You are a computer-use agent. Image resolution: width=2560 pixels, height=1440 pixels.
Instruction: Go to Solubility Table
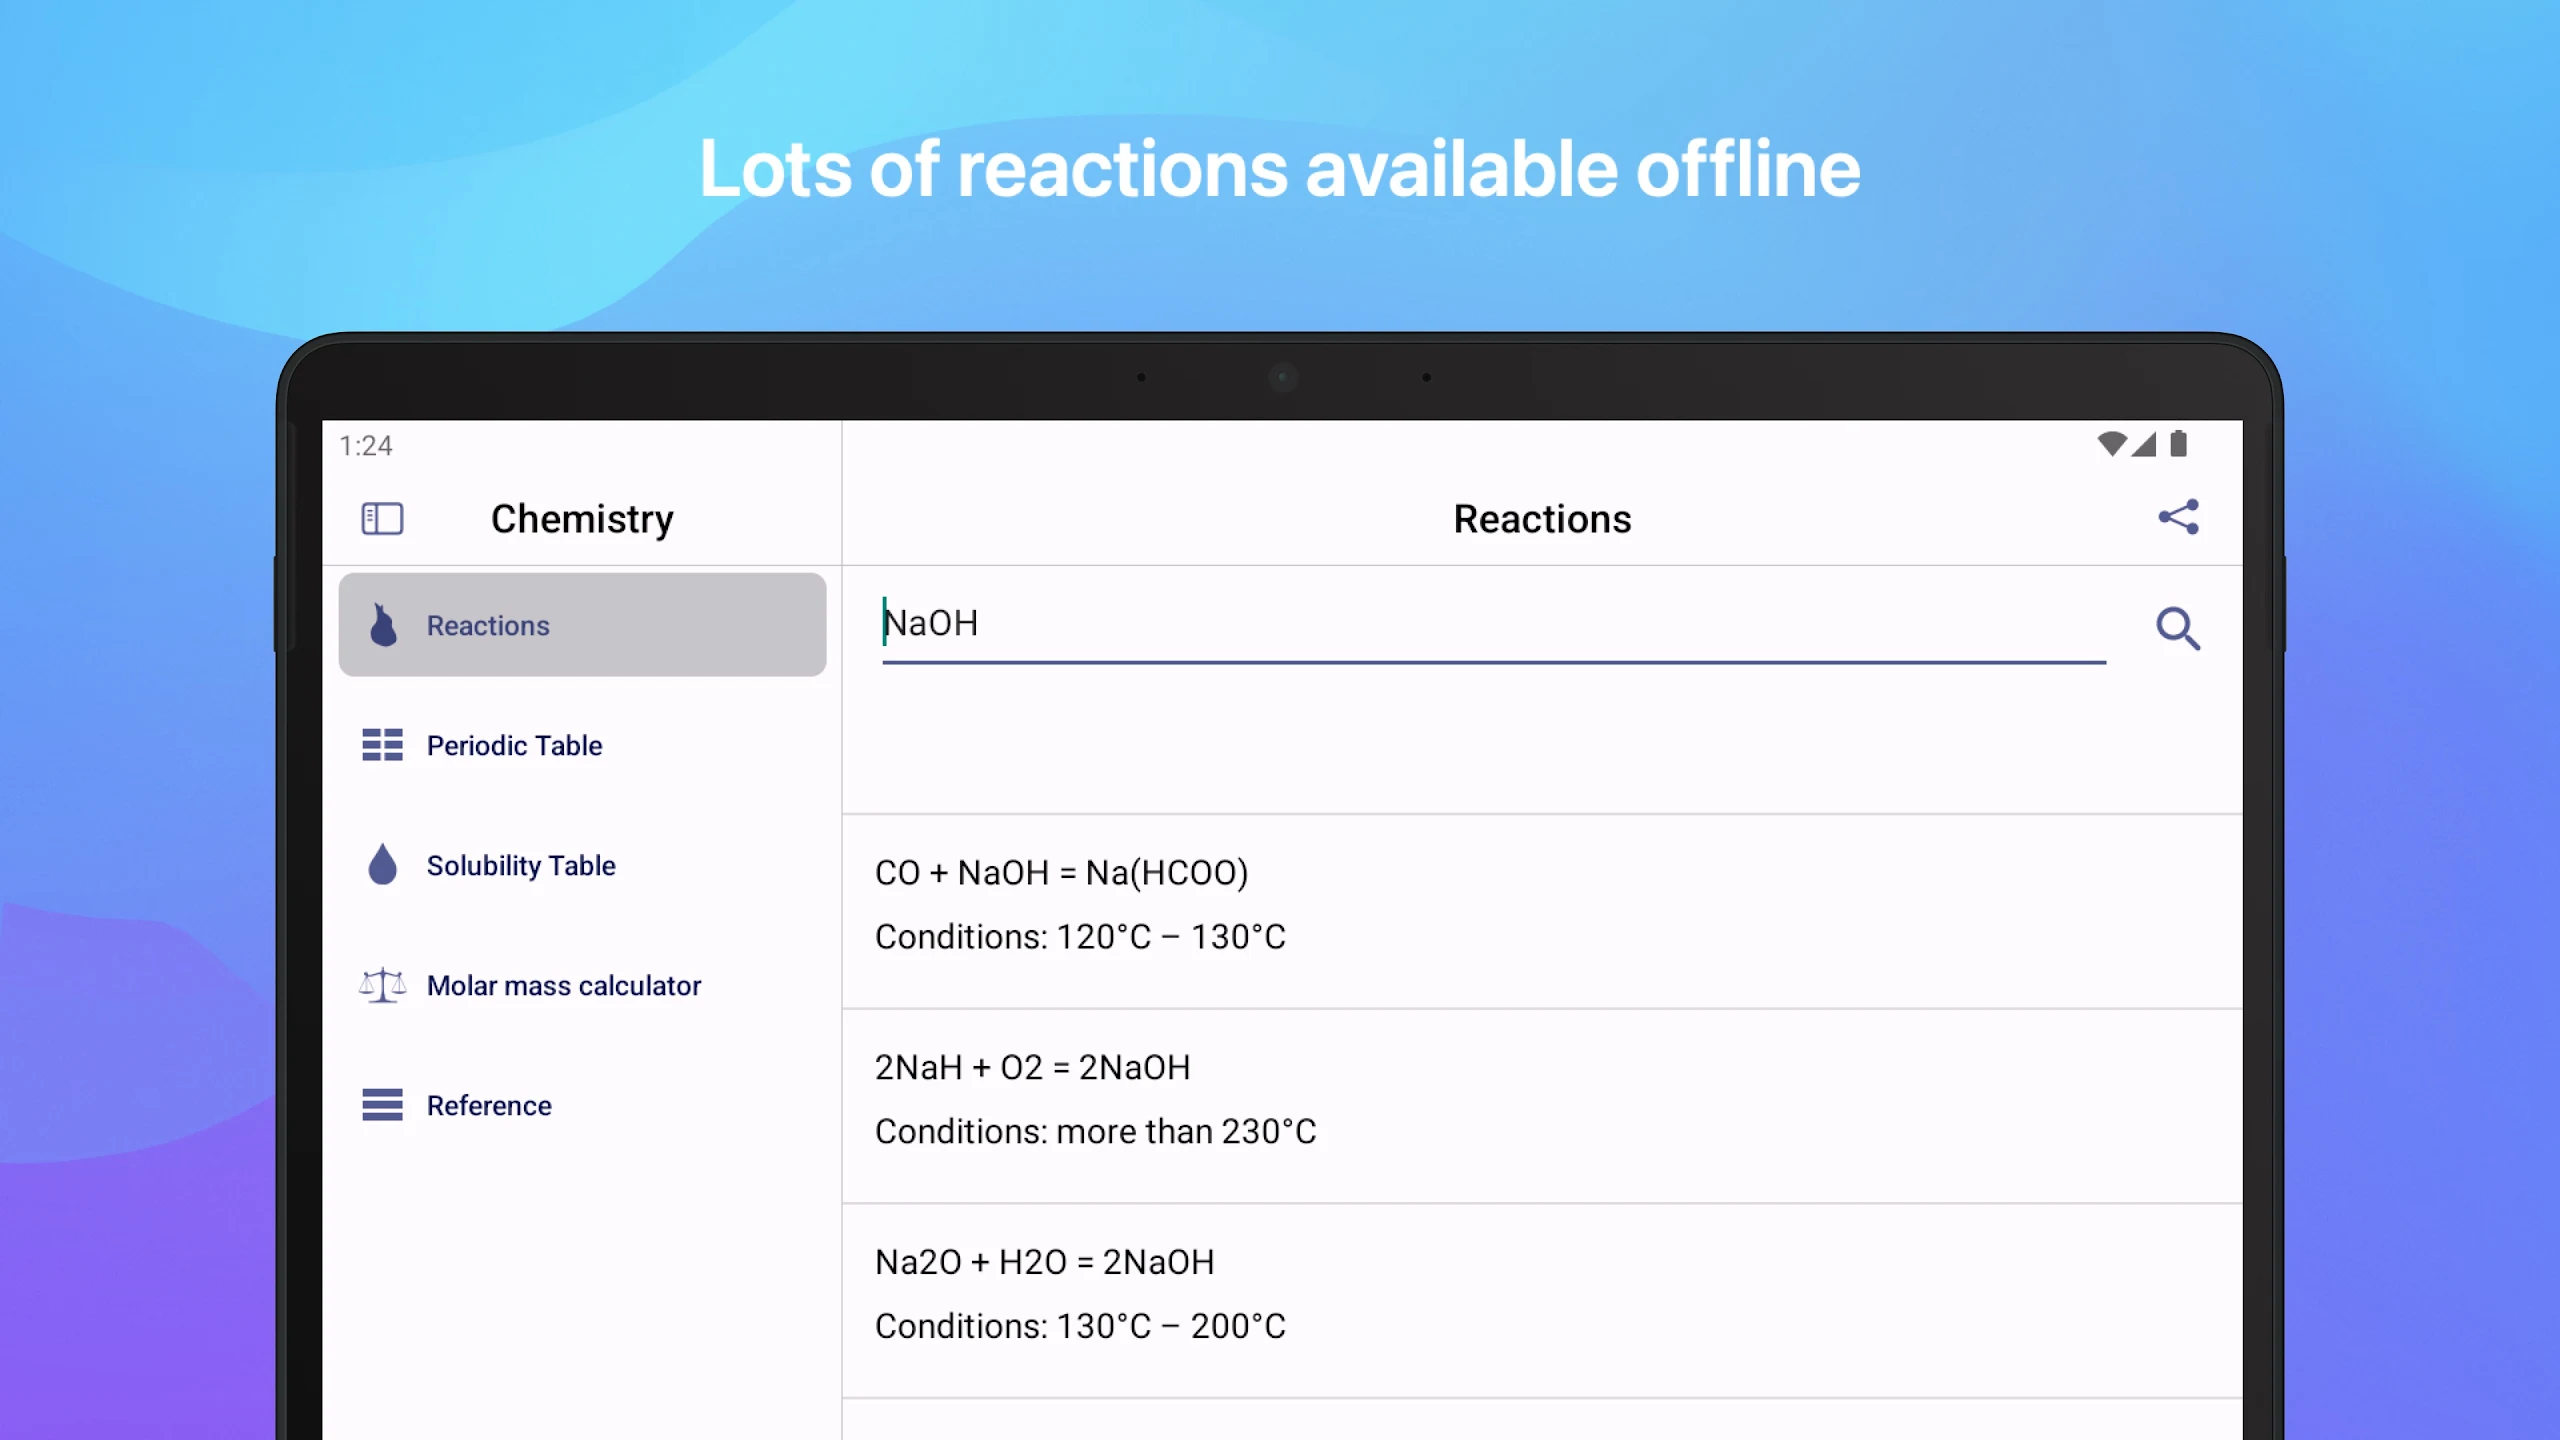click(x=521, y=865)
